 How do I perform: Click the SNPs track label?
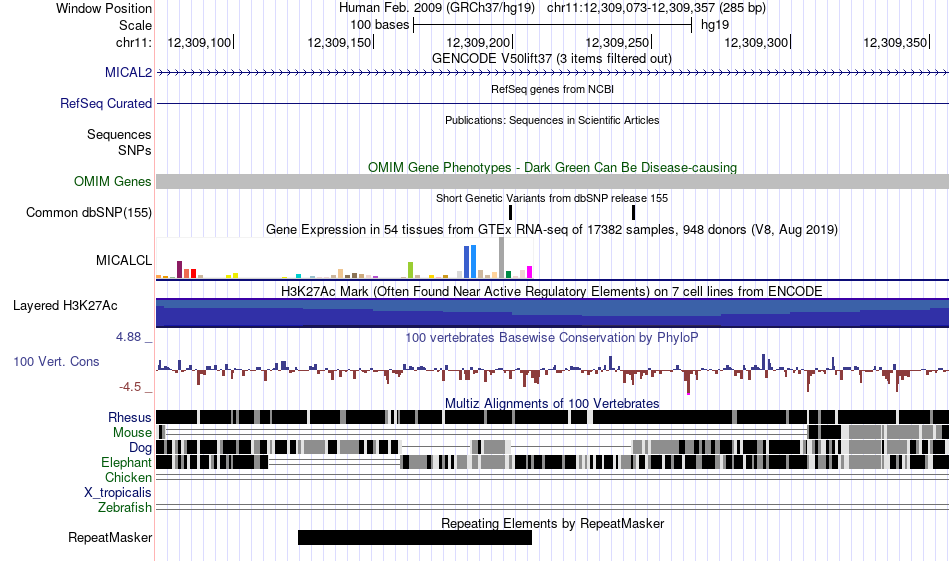click(x=135, y=150)
